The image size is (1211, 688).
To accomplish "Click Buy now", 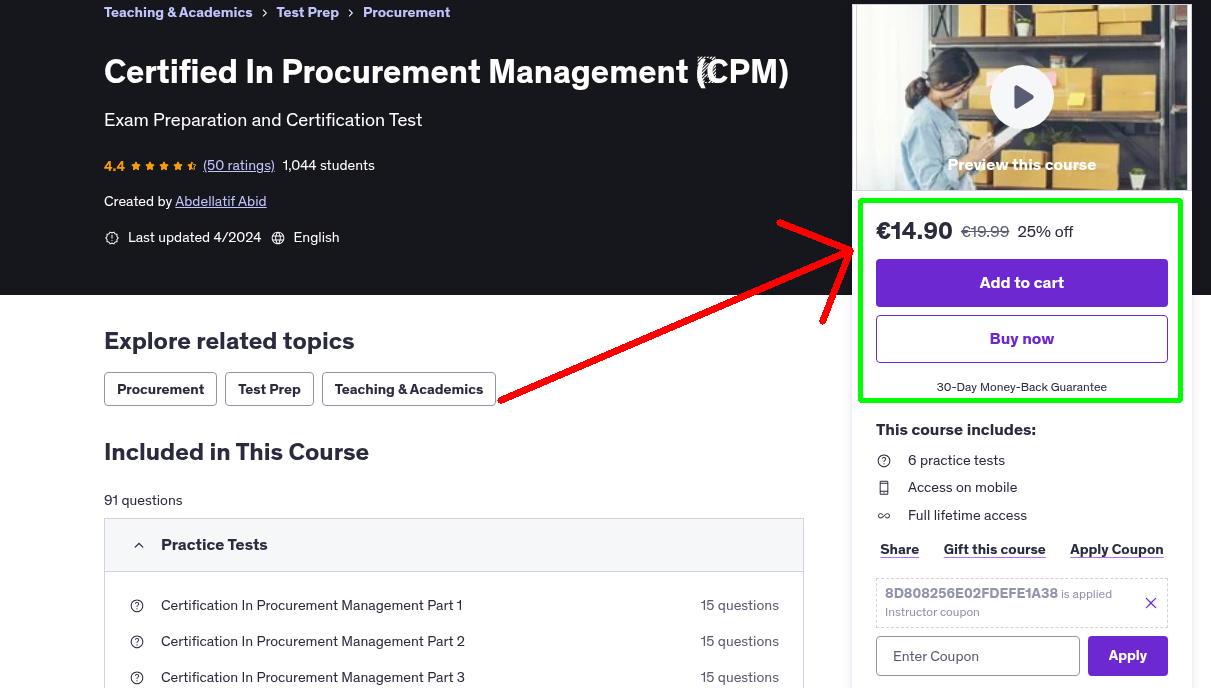I will click(x=1021, y=338).
